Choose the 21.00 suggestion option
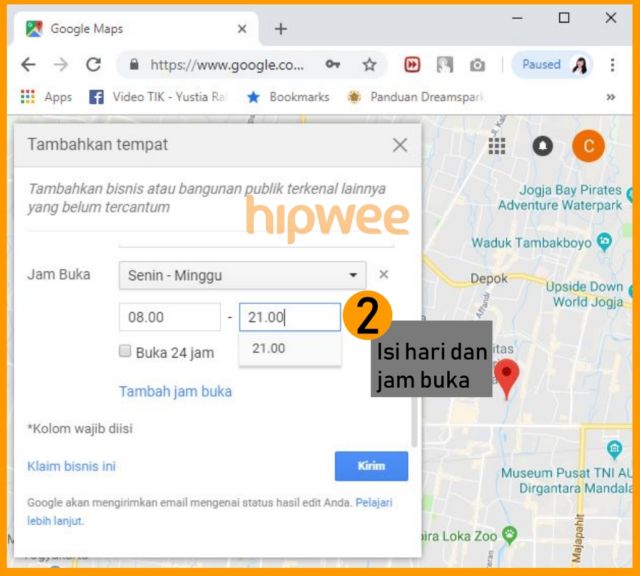 [290, 349]
